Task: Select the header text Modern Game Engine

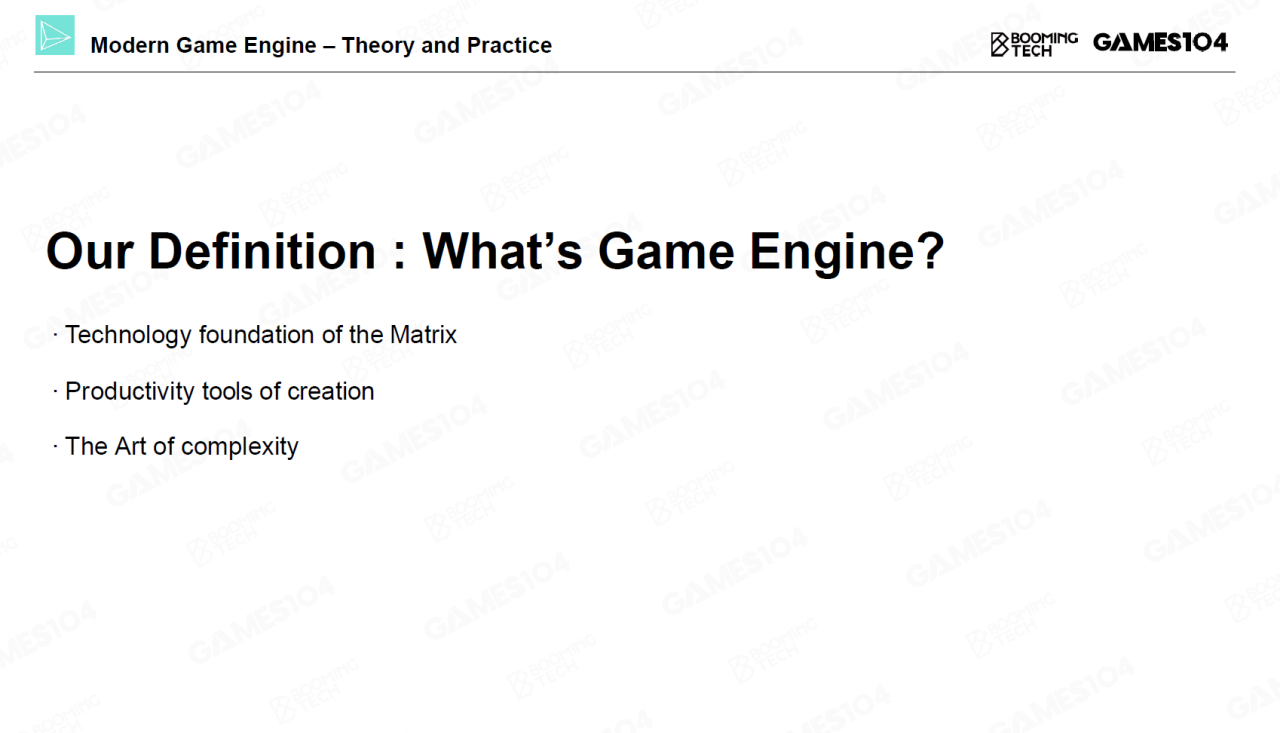Action: tap(210, 46)
